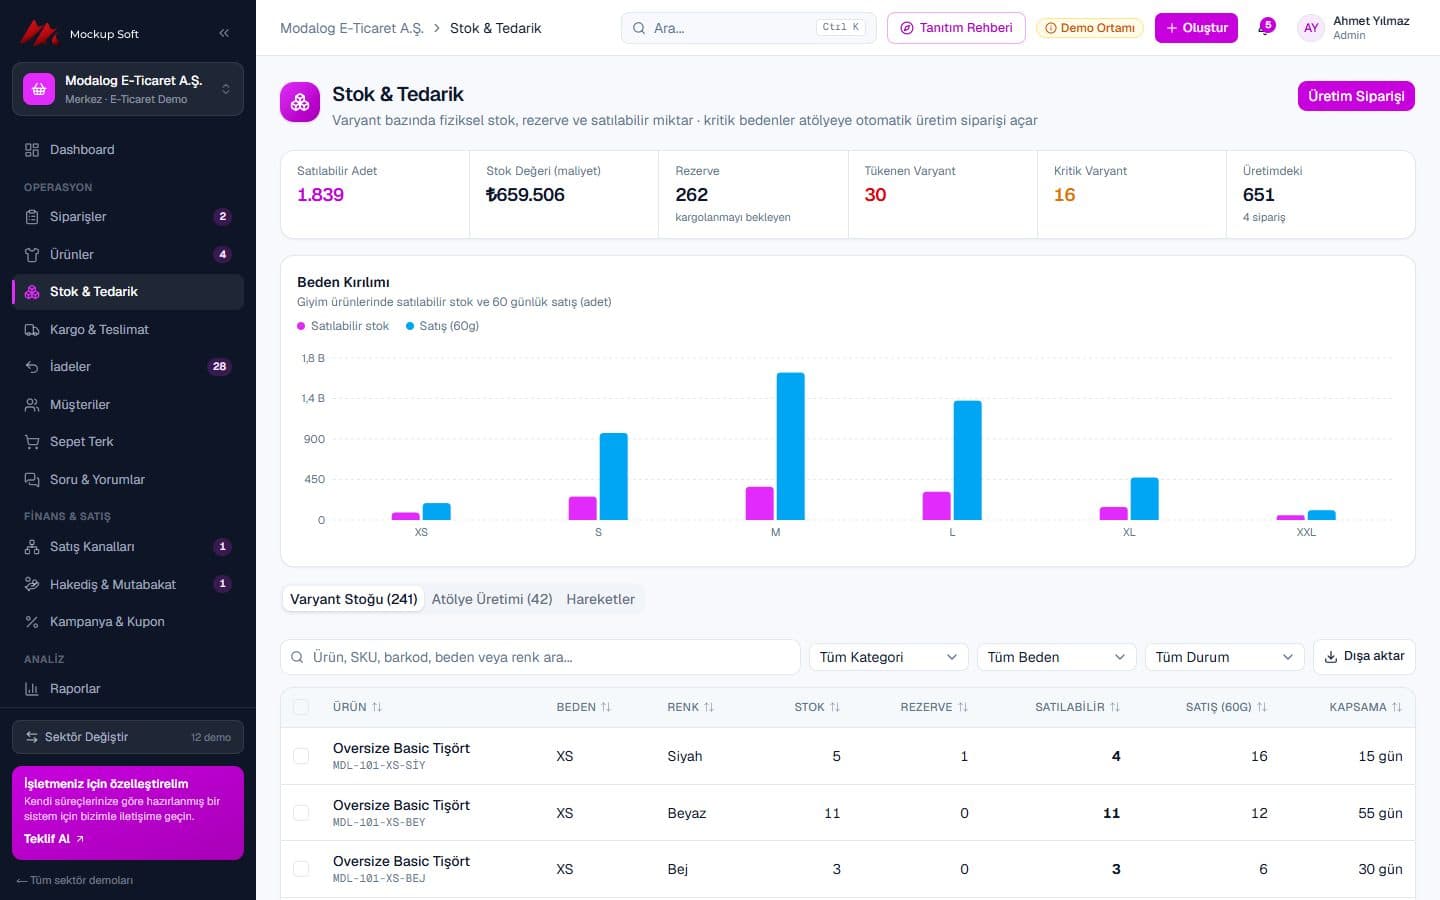Click the Hakediş & Mutabakat handshake icon
The image size is (1440, 900).
pos(32,584)
